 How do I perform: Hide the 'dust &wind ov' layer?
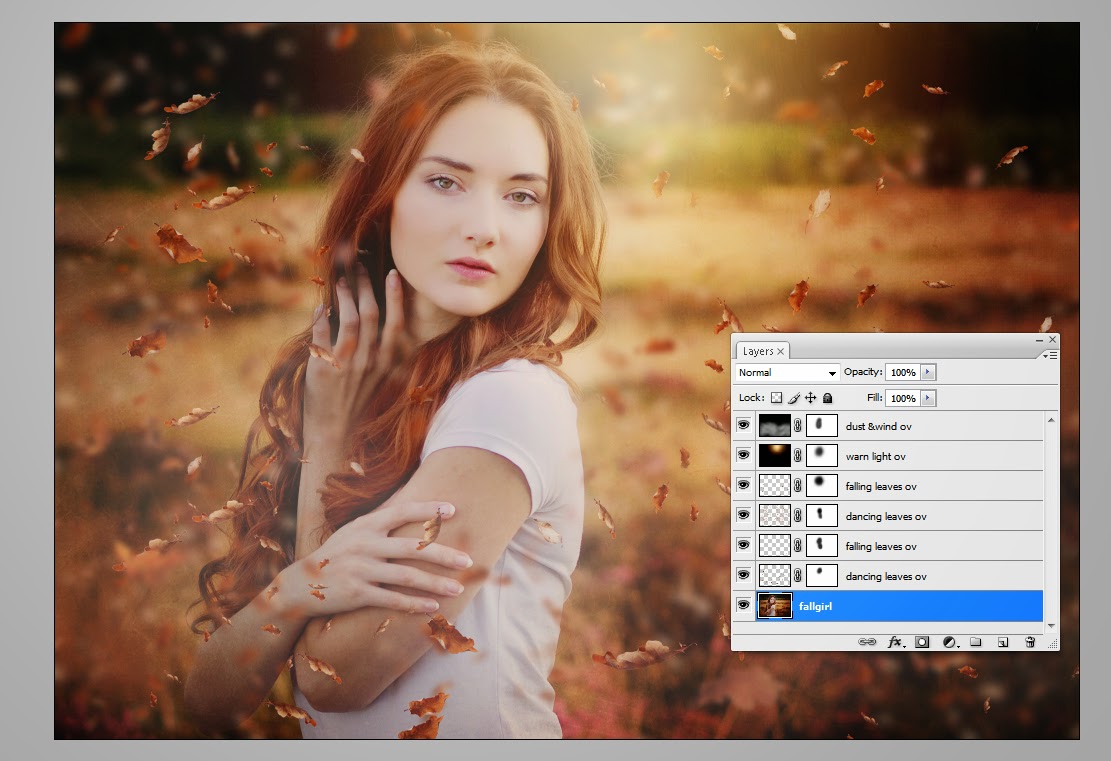(x=743, y=425)
